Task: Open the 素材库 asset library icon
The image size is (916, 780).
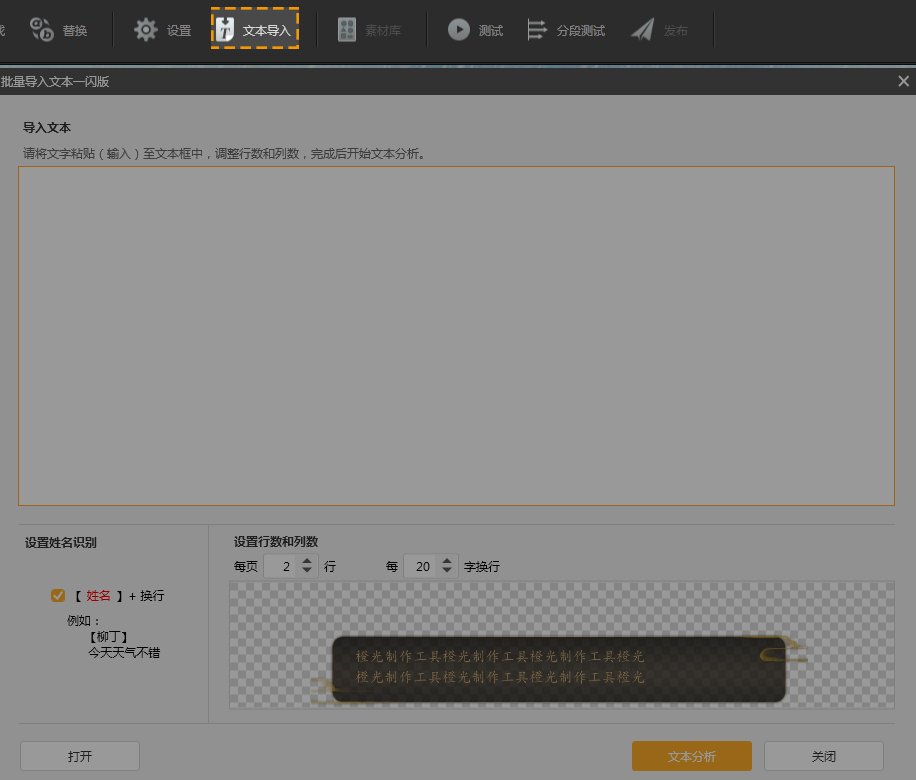Action: pyautogui.click(x=347, y=30)
